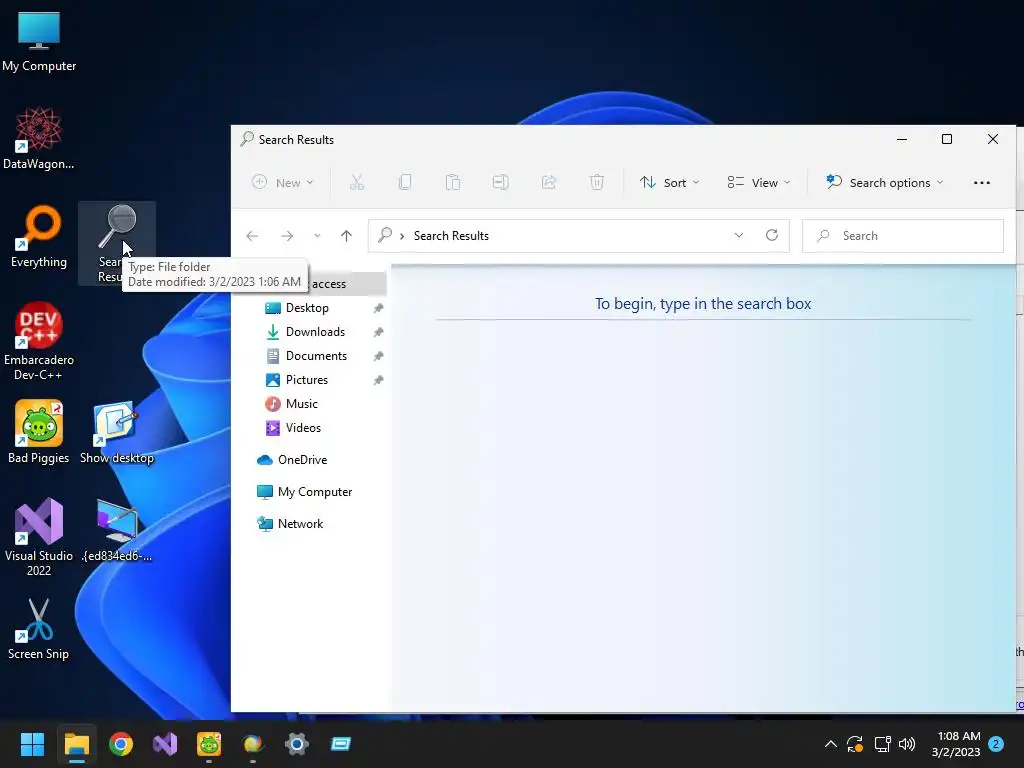Screen dimensions: 1024x768
Task: Open recent locations chevron
Action: point(317,236)
